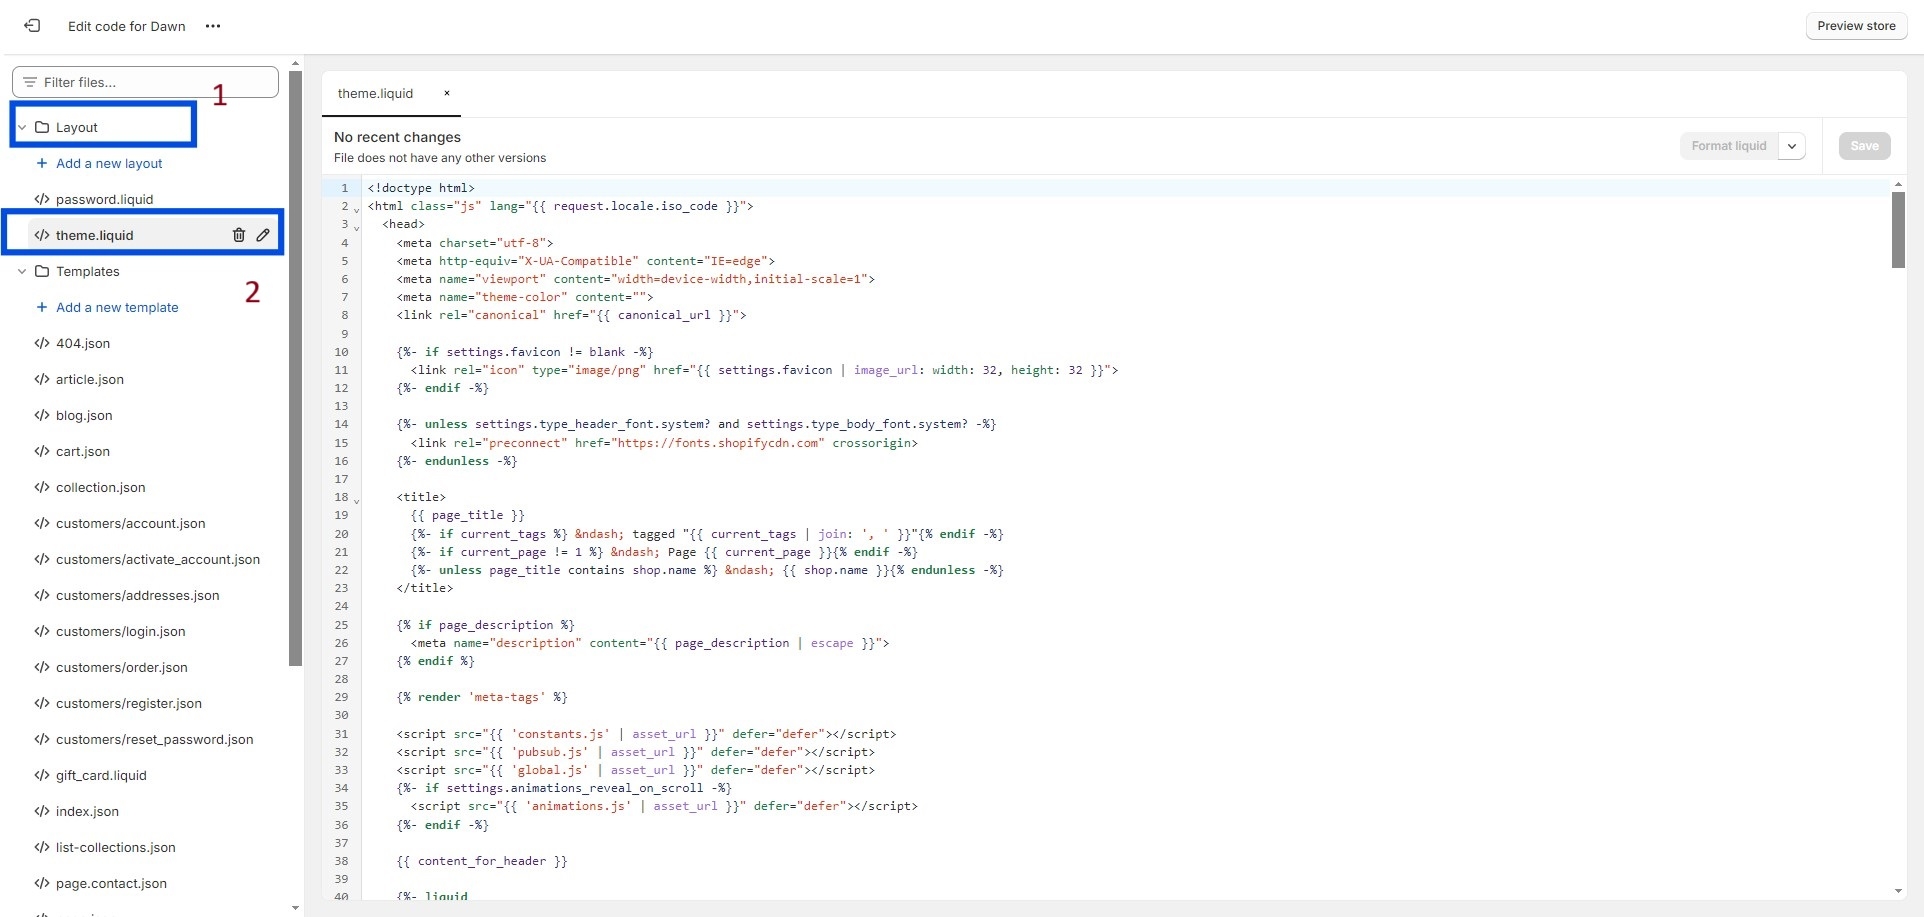Select theme.liquid in the file tree
The height and width of the screenshot is (917, 1924).
[95, 235]
